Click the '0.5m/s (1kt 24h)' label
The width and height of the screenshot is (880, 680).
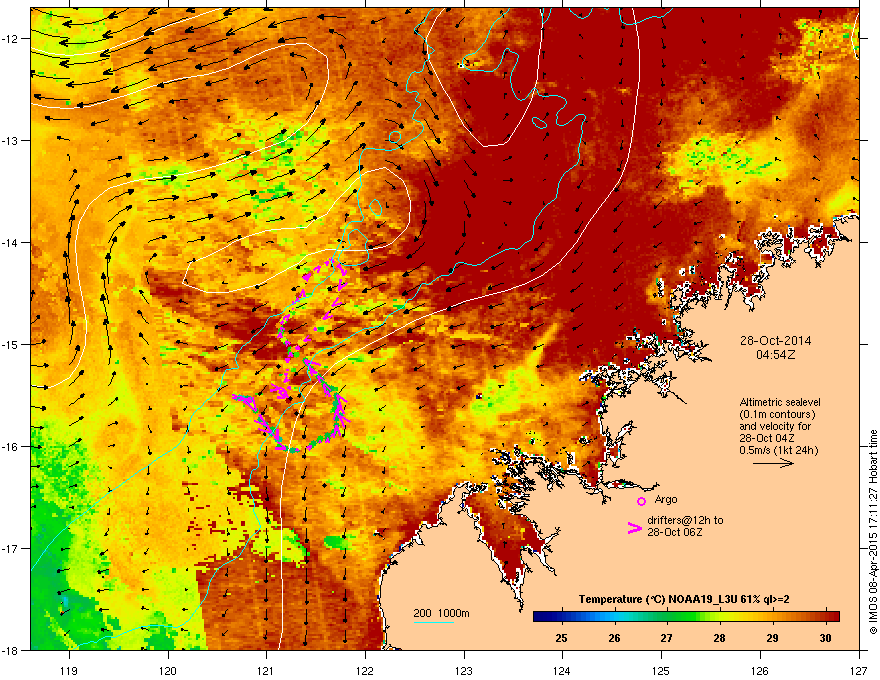tap(778, 450)
